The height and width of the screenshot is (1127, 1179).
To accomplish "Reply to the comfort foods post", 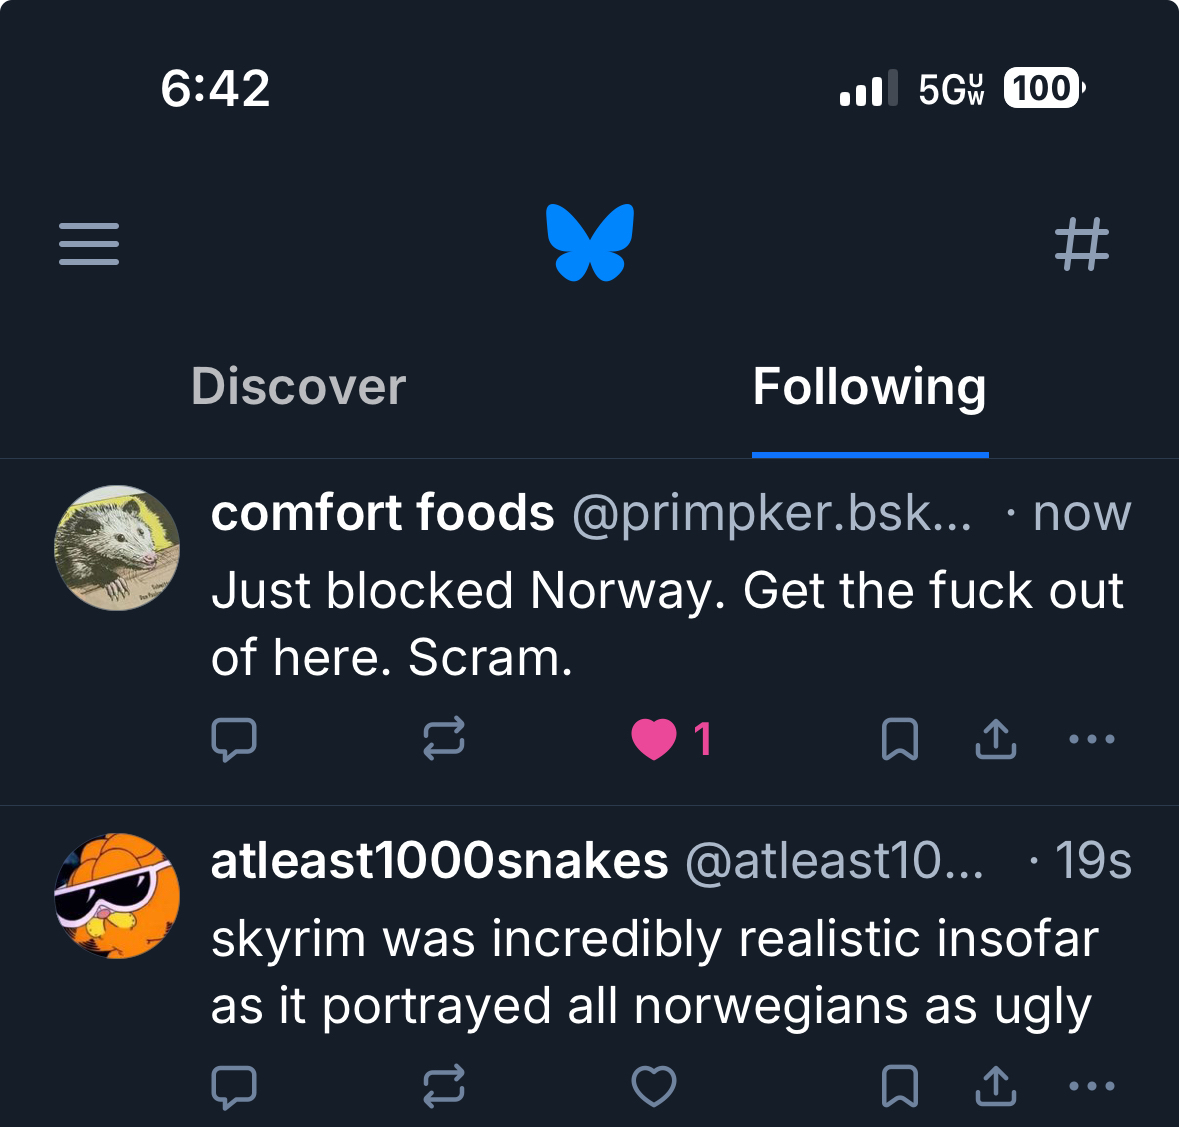I will pos(234,740).
